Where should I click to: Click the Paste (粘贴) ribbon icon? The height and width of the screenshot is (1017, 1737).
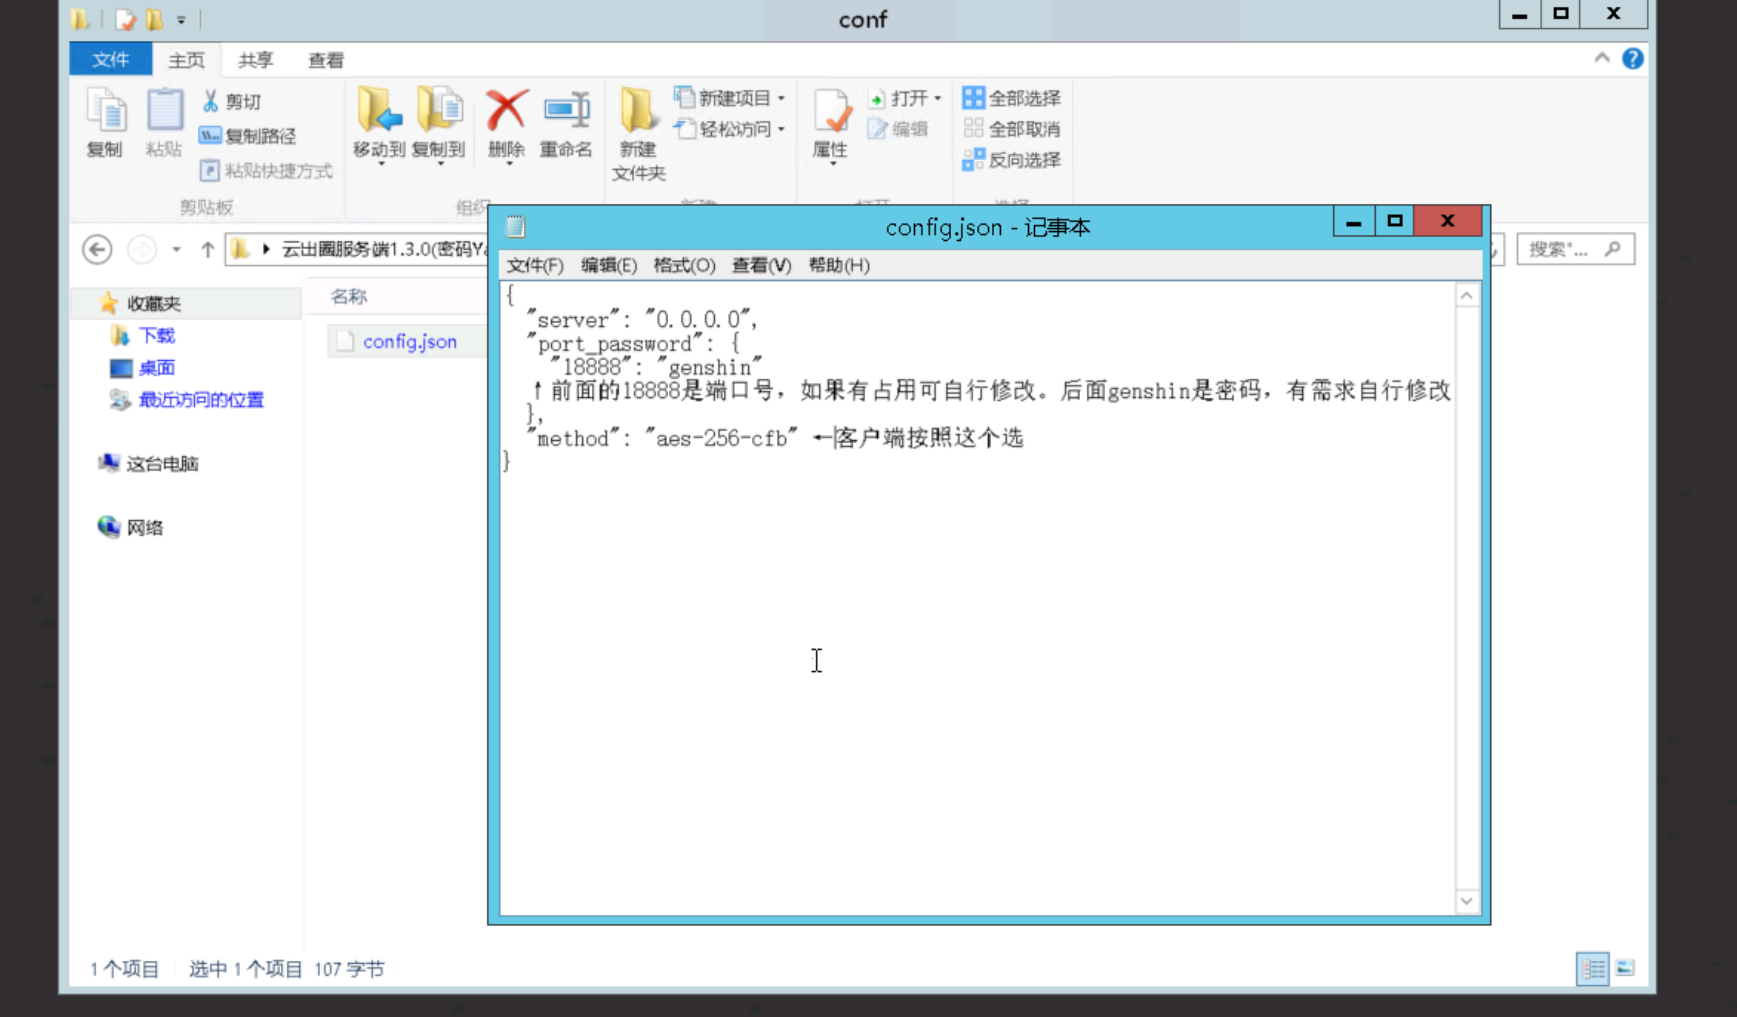coord(164,122)
